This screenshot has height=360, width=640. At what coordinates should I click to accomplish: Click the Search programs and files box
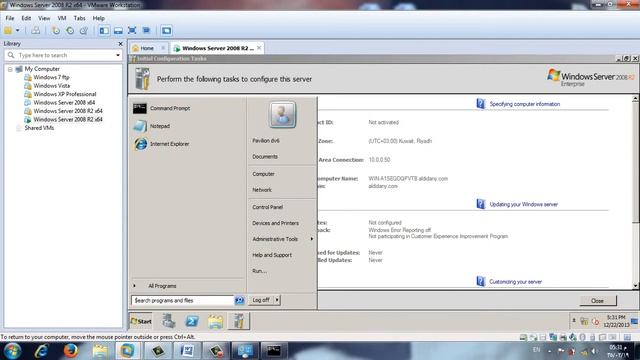[x=183, y=300]
